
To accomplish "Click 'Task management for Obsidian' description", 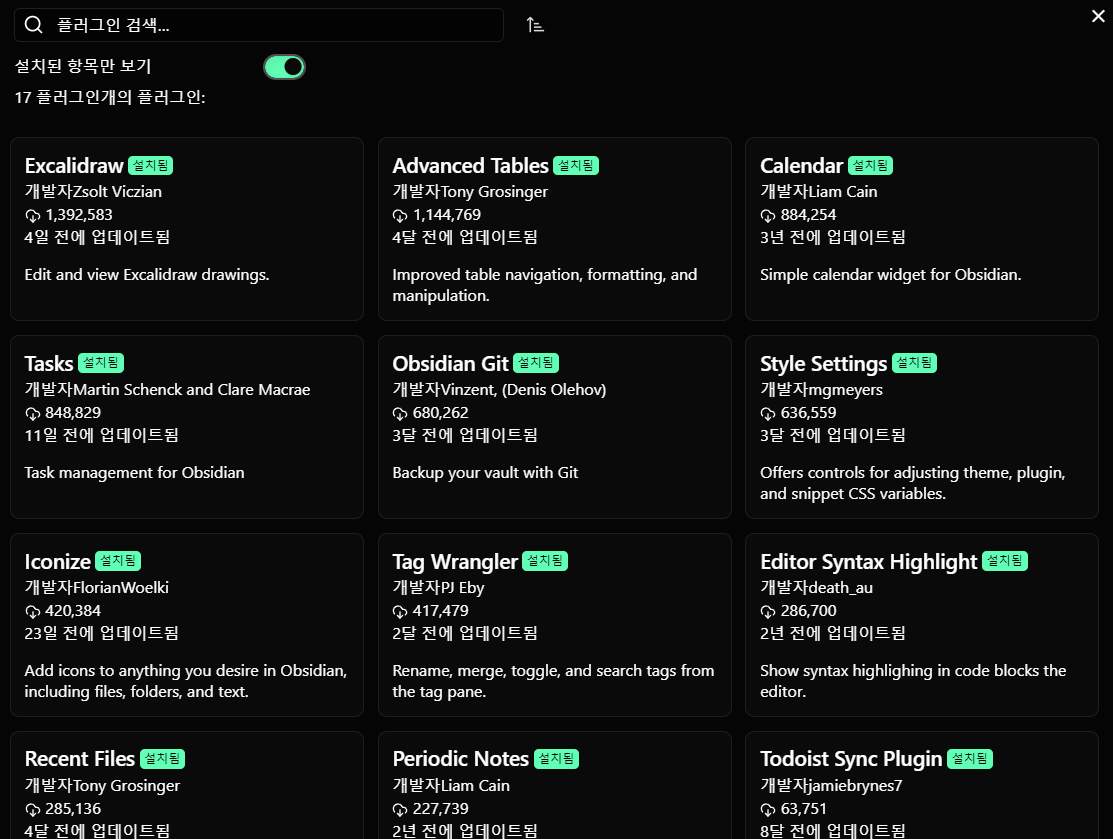I will 134,473.
